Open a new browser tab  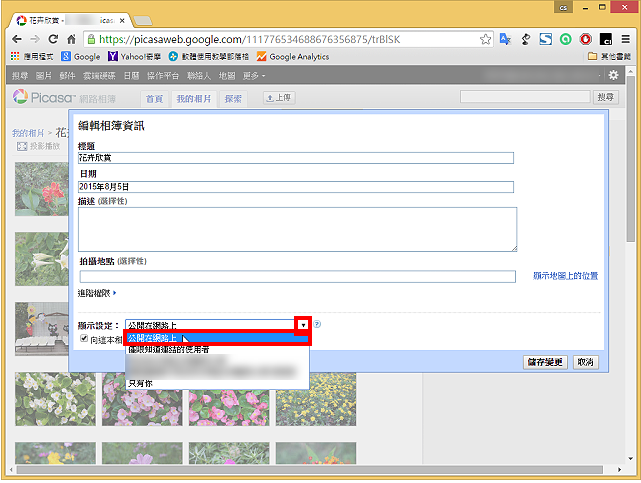(x=143, y=20)
